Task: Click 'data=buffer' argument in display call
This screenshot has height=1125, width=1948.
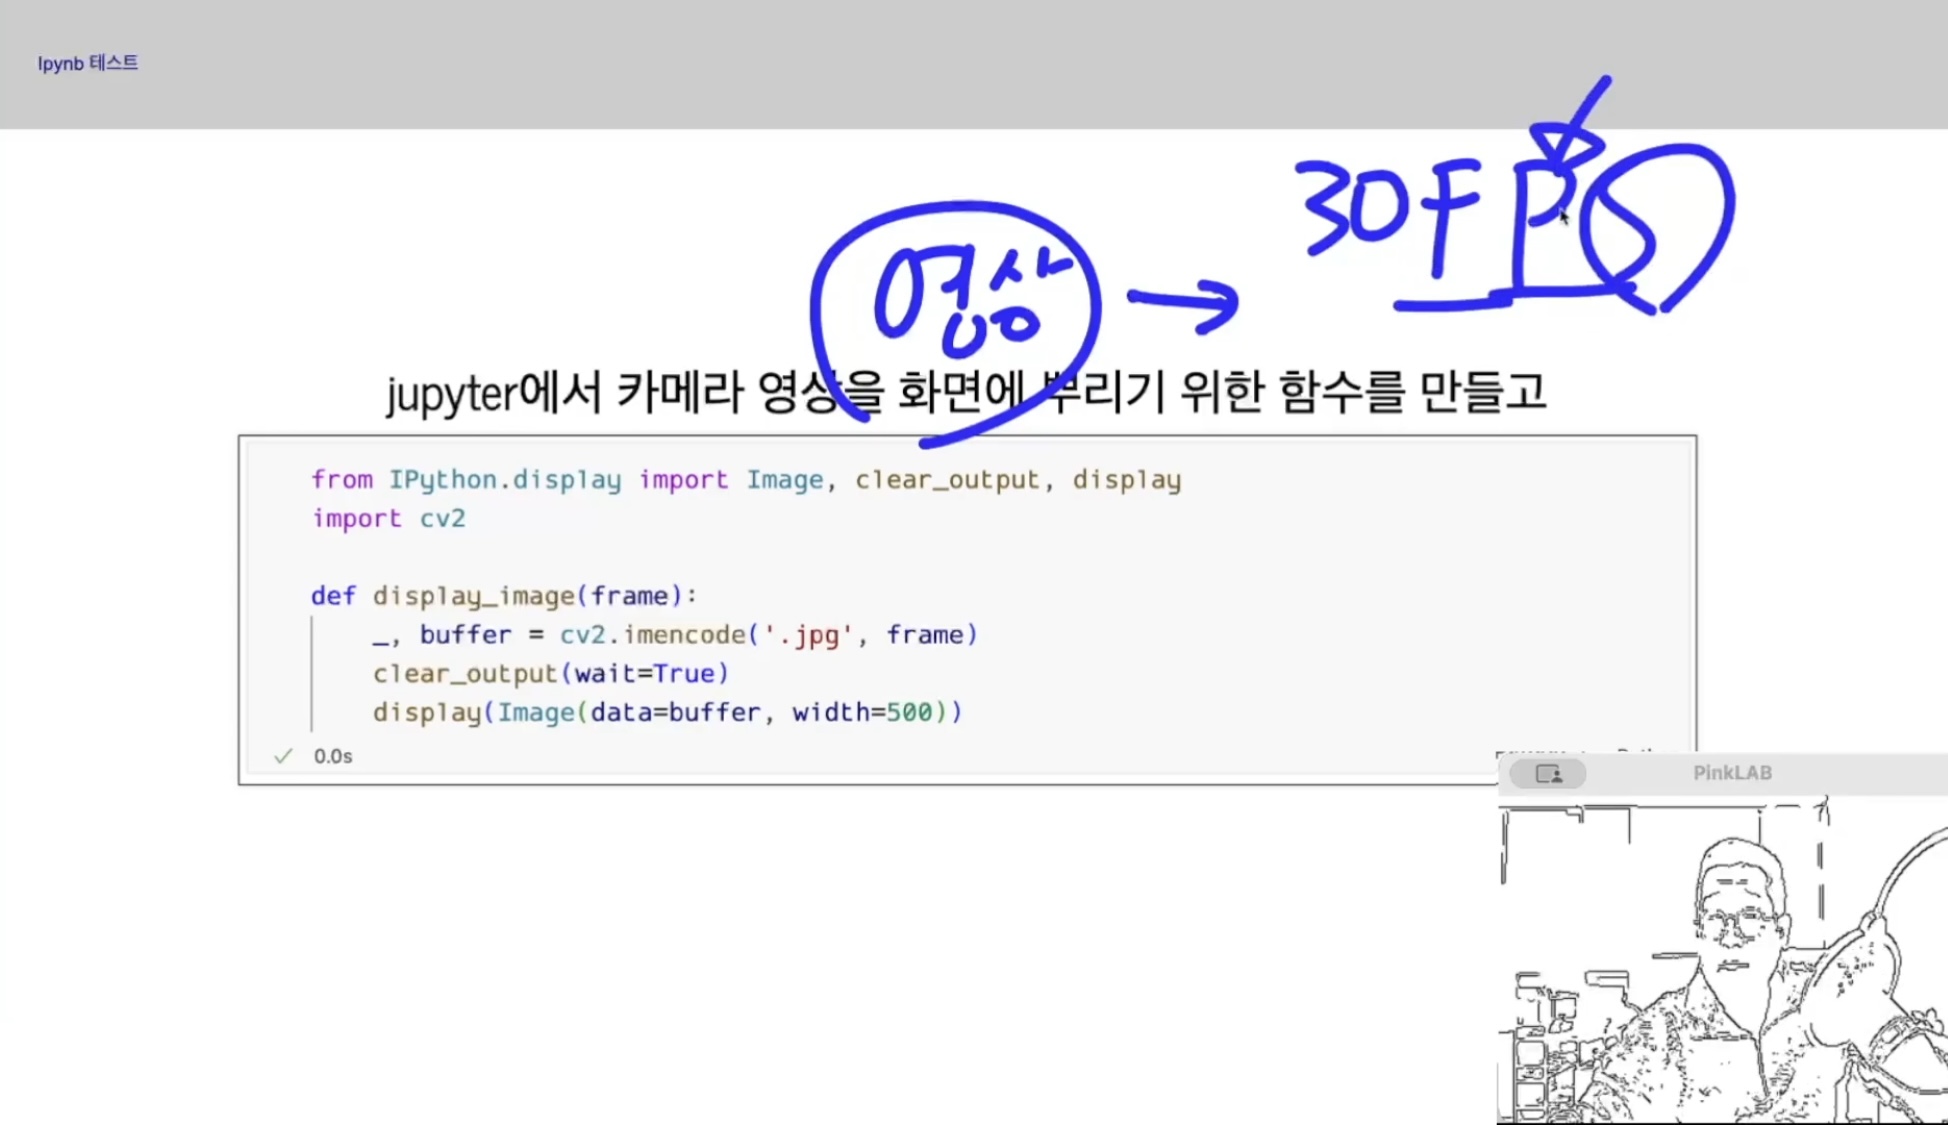Action: 675,712
